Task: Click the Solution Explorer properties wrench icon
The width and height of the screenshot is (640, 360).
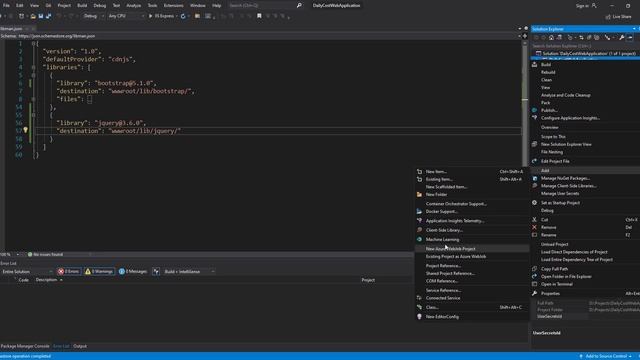Action: (622, 38)
